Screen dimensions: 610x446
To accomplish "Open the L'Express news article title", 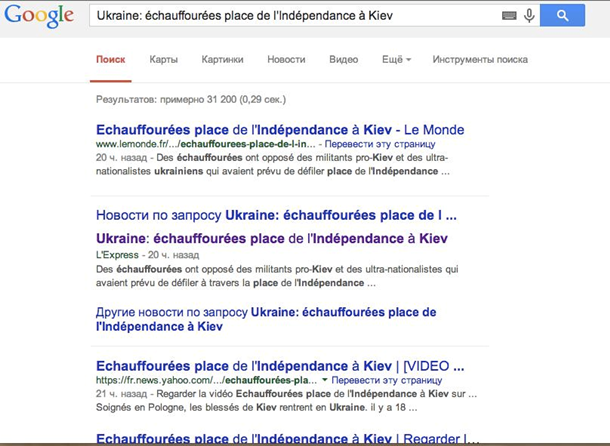I will 272,239.
